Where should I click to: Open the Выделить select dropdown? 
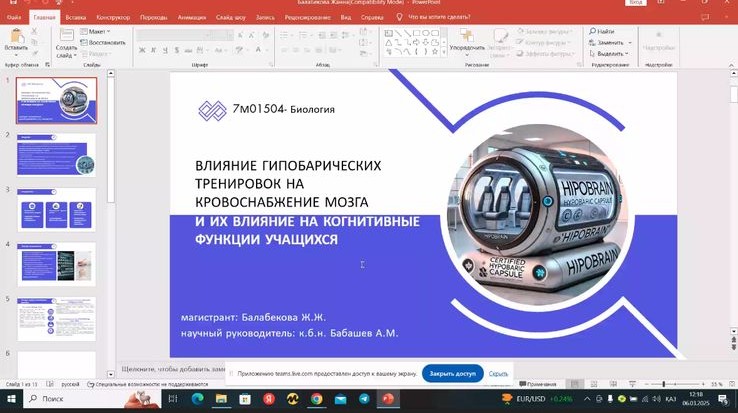pyautogui.click(x=609, y=54)
